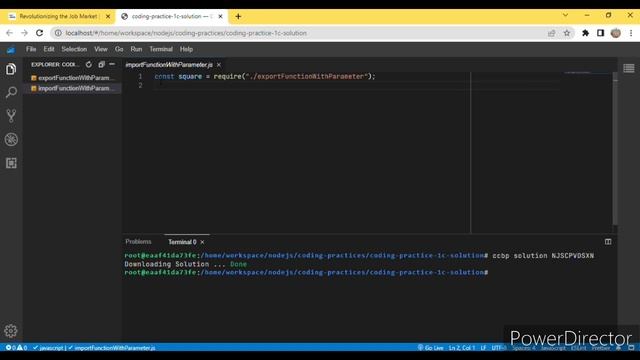Open the browser side panel icon
Screen dimensions: 640x360
point(600,33)
